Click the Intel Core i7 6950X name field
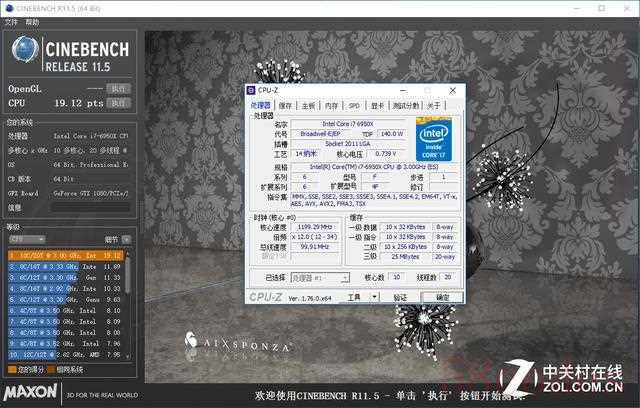The image size is (640, 408). pos(348,124)
